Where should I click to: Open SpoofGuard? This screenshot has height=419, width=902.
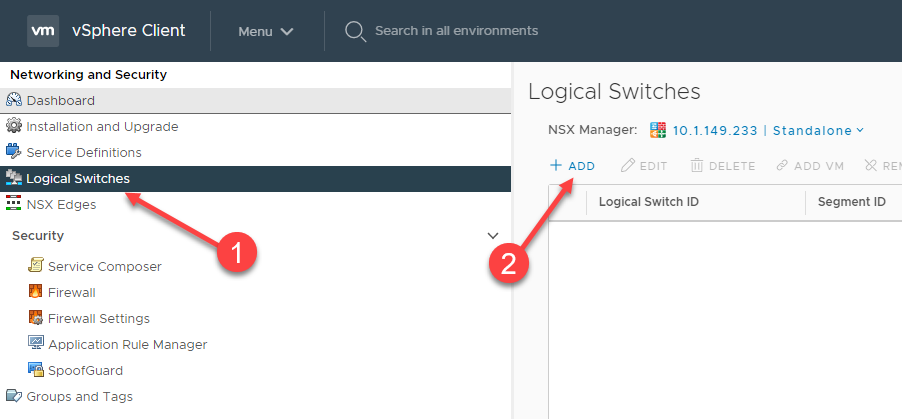(x=86, y=370)
